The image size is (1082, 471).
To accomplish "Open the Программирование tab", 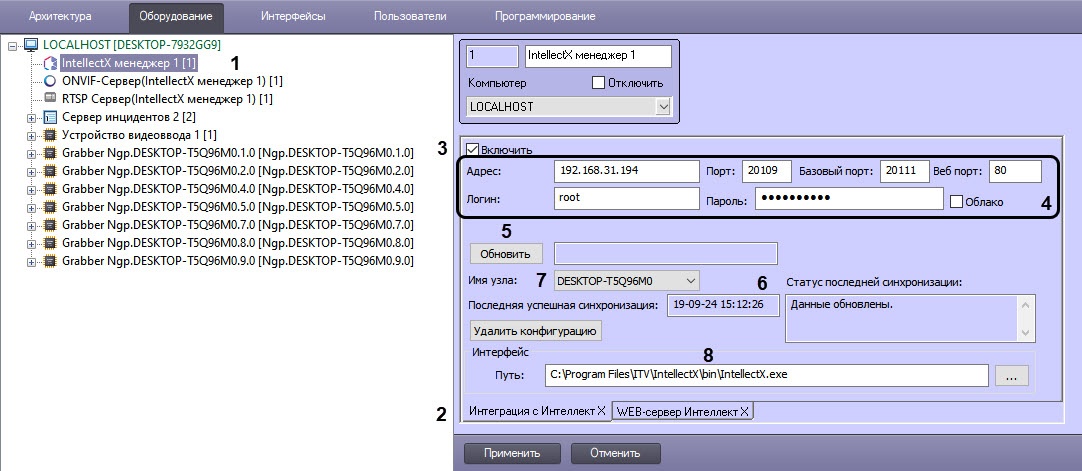I will (x=545, y=16).
